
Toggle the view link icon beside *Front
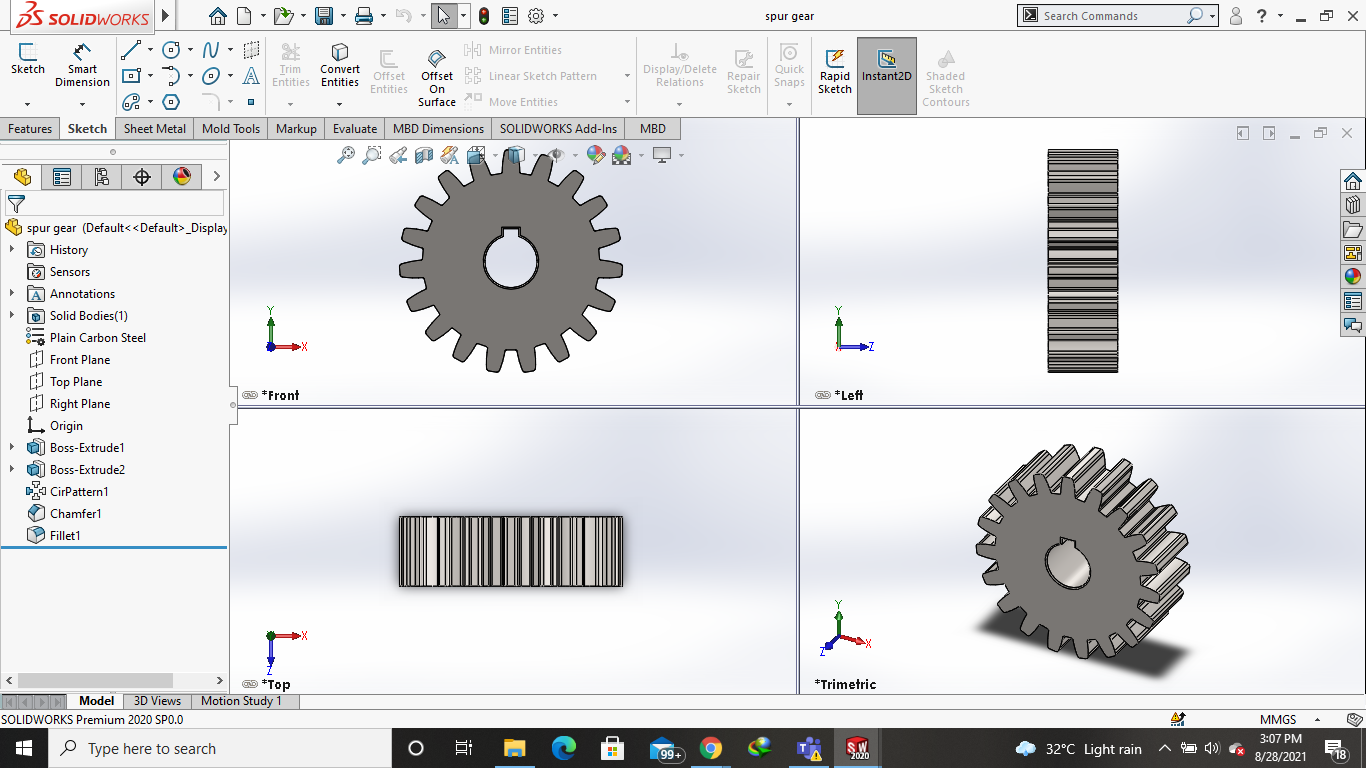[x=250, y=395]
